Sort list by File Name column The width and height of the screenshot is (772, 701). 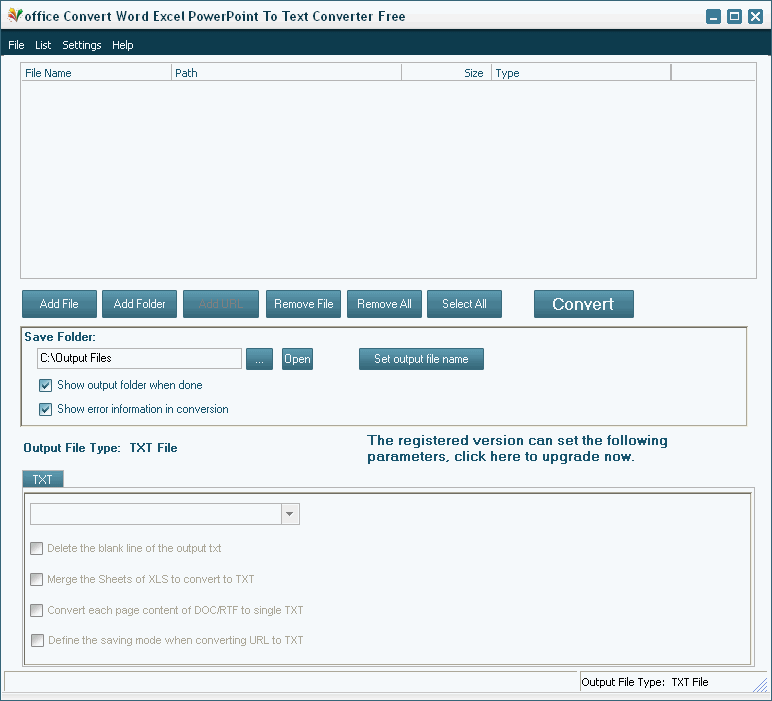(96, 73)
